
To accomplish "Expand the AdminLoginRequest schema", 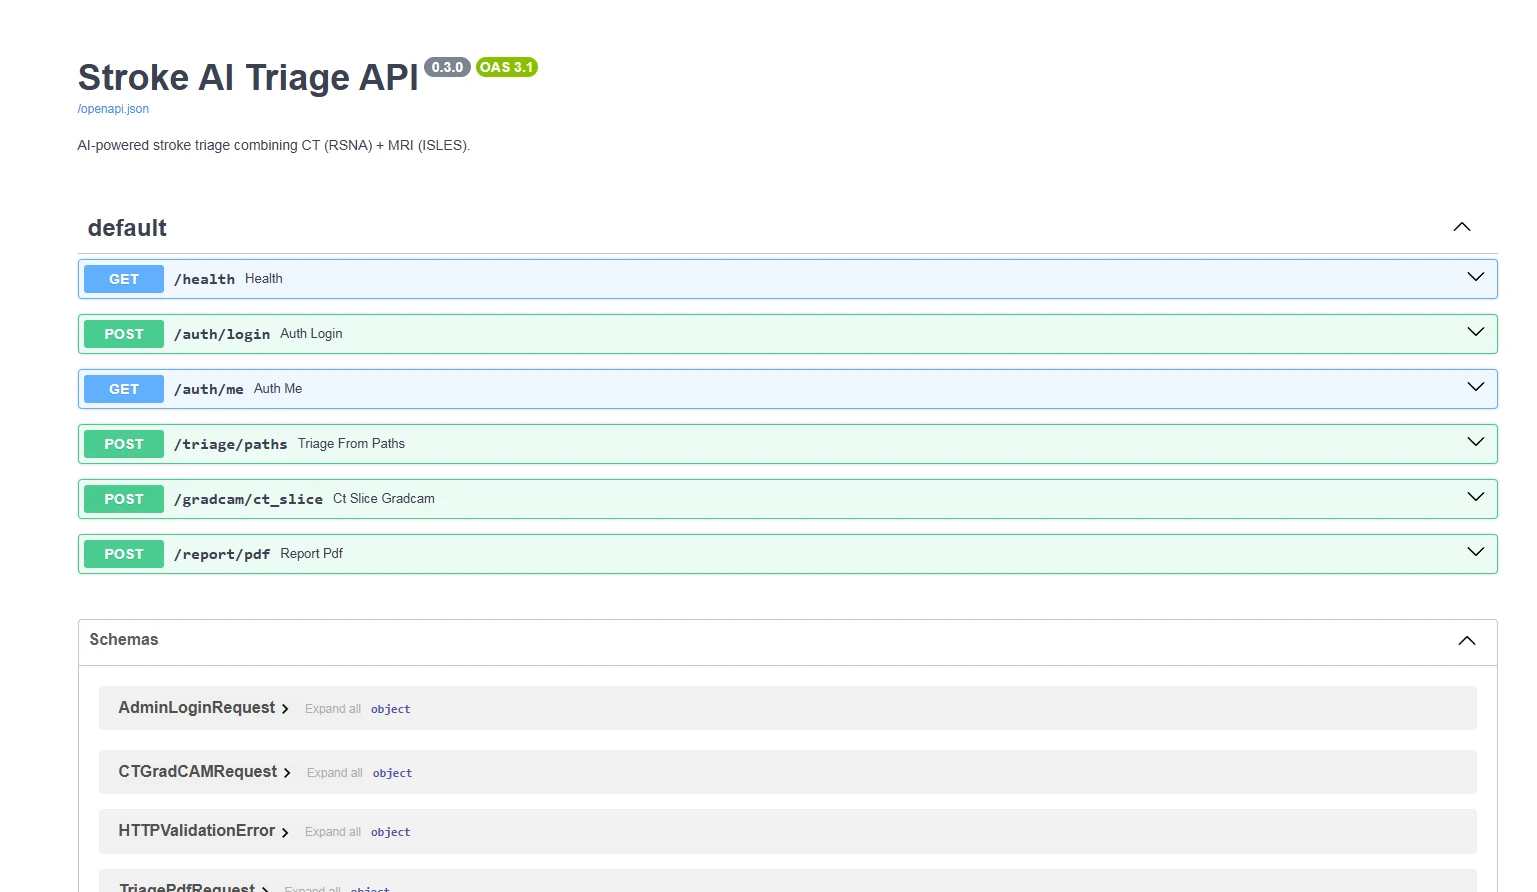I will click(197, 708).
